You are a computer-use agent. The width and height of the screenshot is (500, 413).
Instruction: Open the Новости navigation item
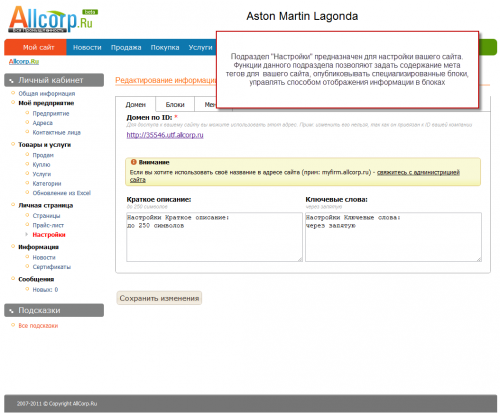pyautogui.click(x=87, y=47)
